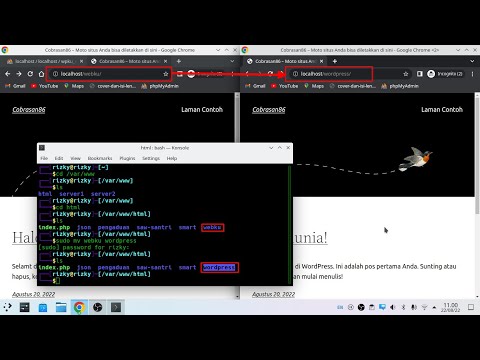Image resolution: width=480 pixels, height=360 pixels.
Task: Open application launcher on taskbar
Action: click(8, 307)
